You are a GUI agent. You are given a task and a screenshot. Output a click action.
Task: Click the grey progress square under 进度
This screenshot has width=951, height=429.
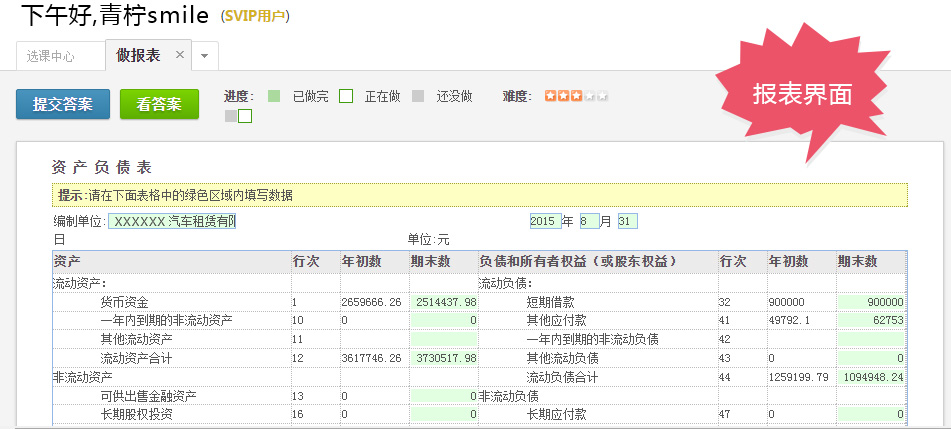[230, 117]
